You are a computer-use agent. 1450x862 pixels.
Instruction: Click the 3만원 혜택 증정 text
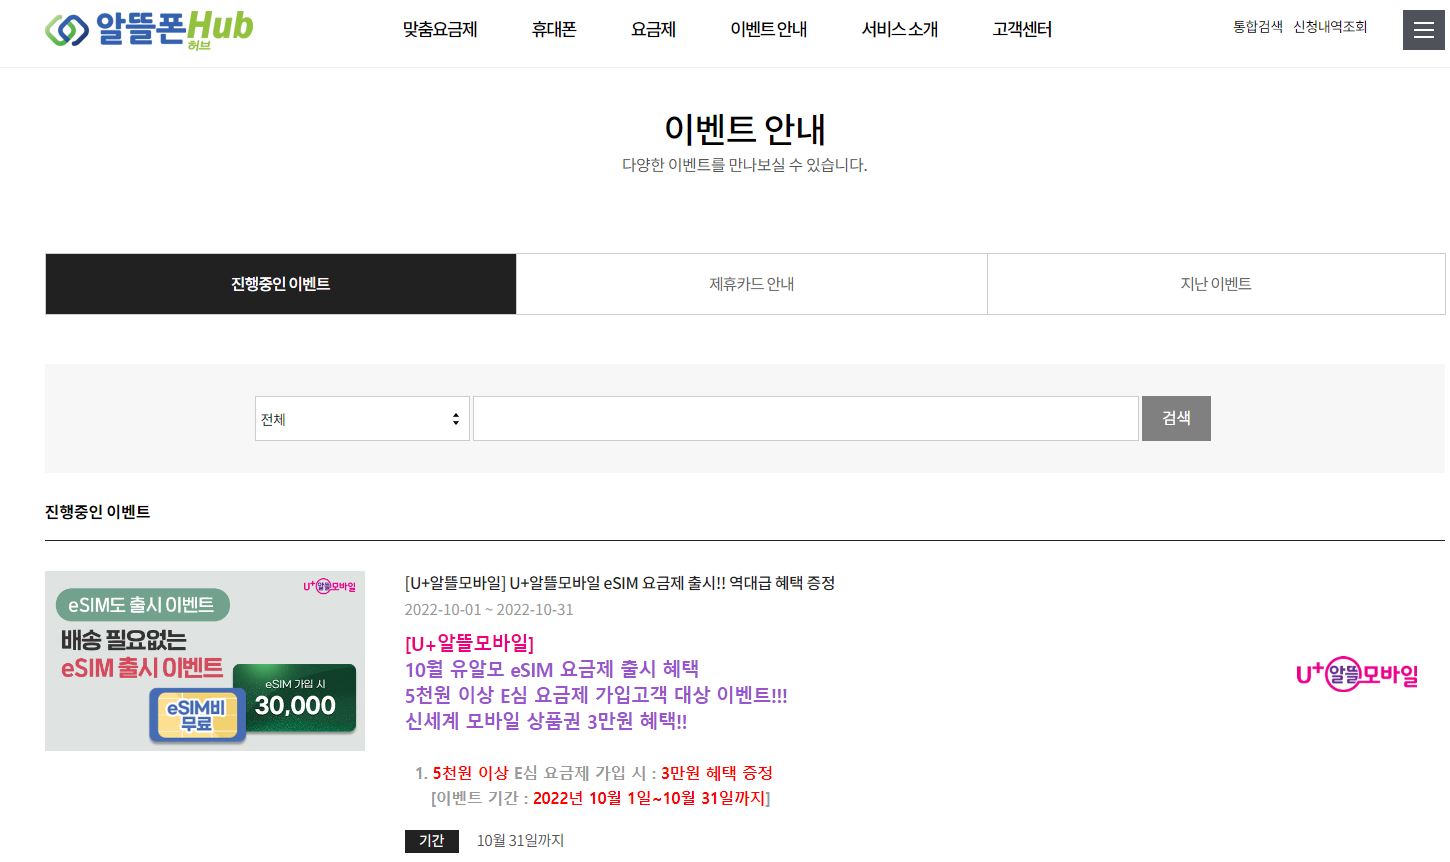click(x=717, y=773)
